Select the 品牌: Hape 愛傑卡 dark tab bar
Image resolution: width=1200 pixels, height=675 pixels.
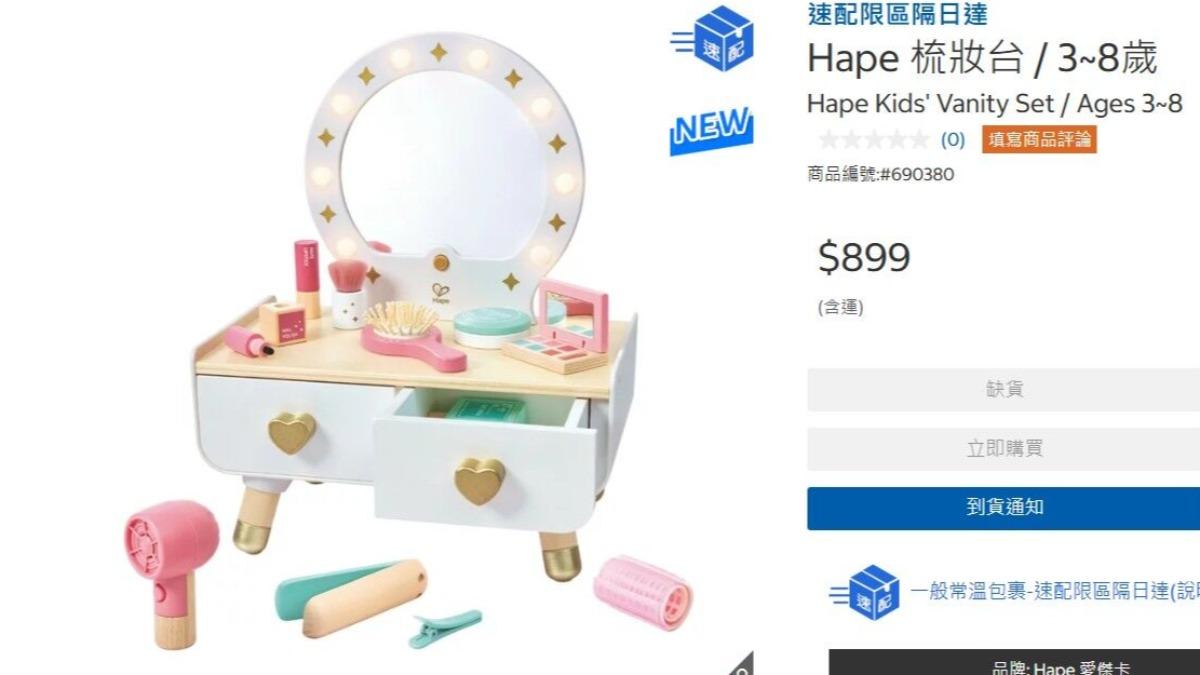pos(1014,663)
